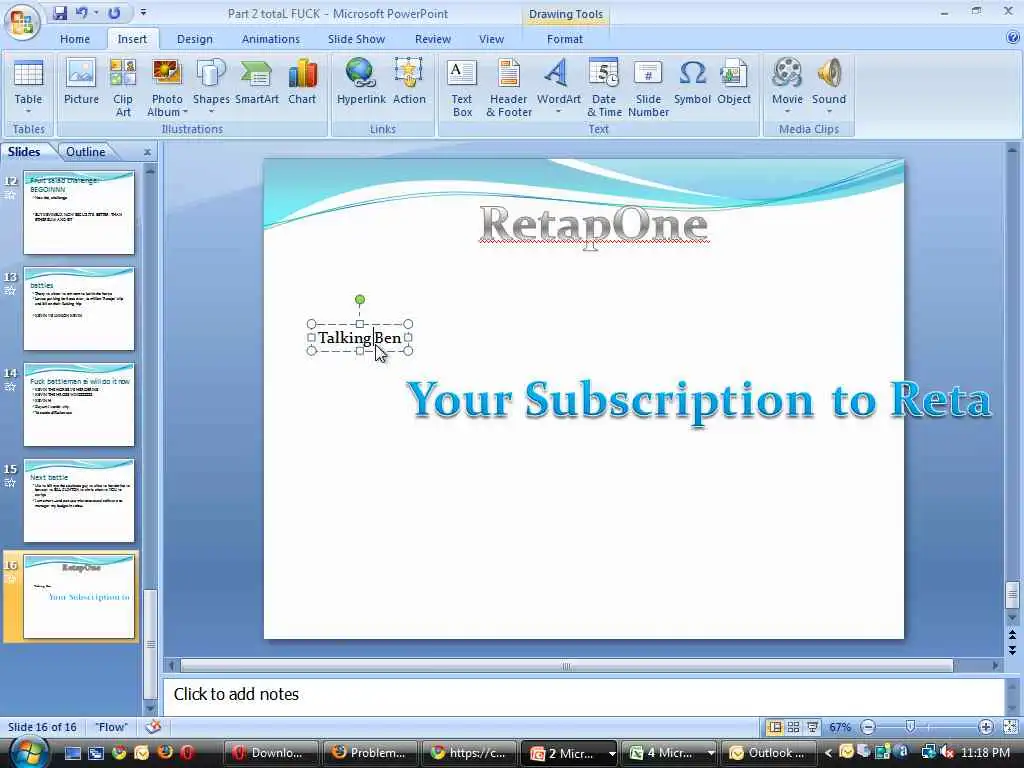This screenshot has width=1024, height=768.
Task: Jump to next slide button
Action: 1012,650
